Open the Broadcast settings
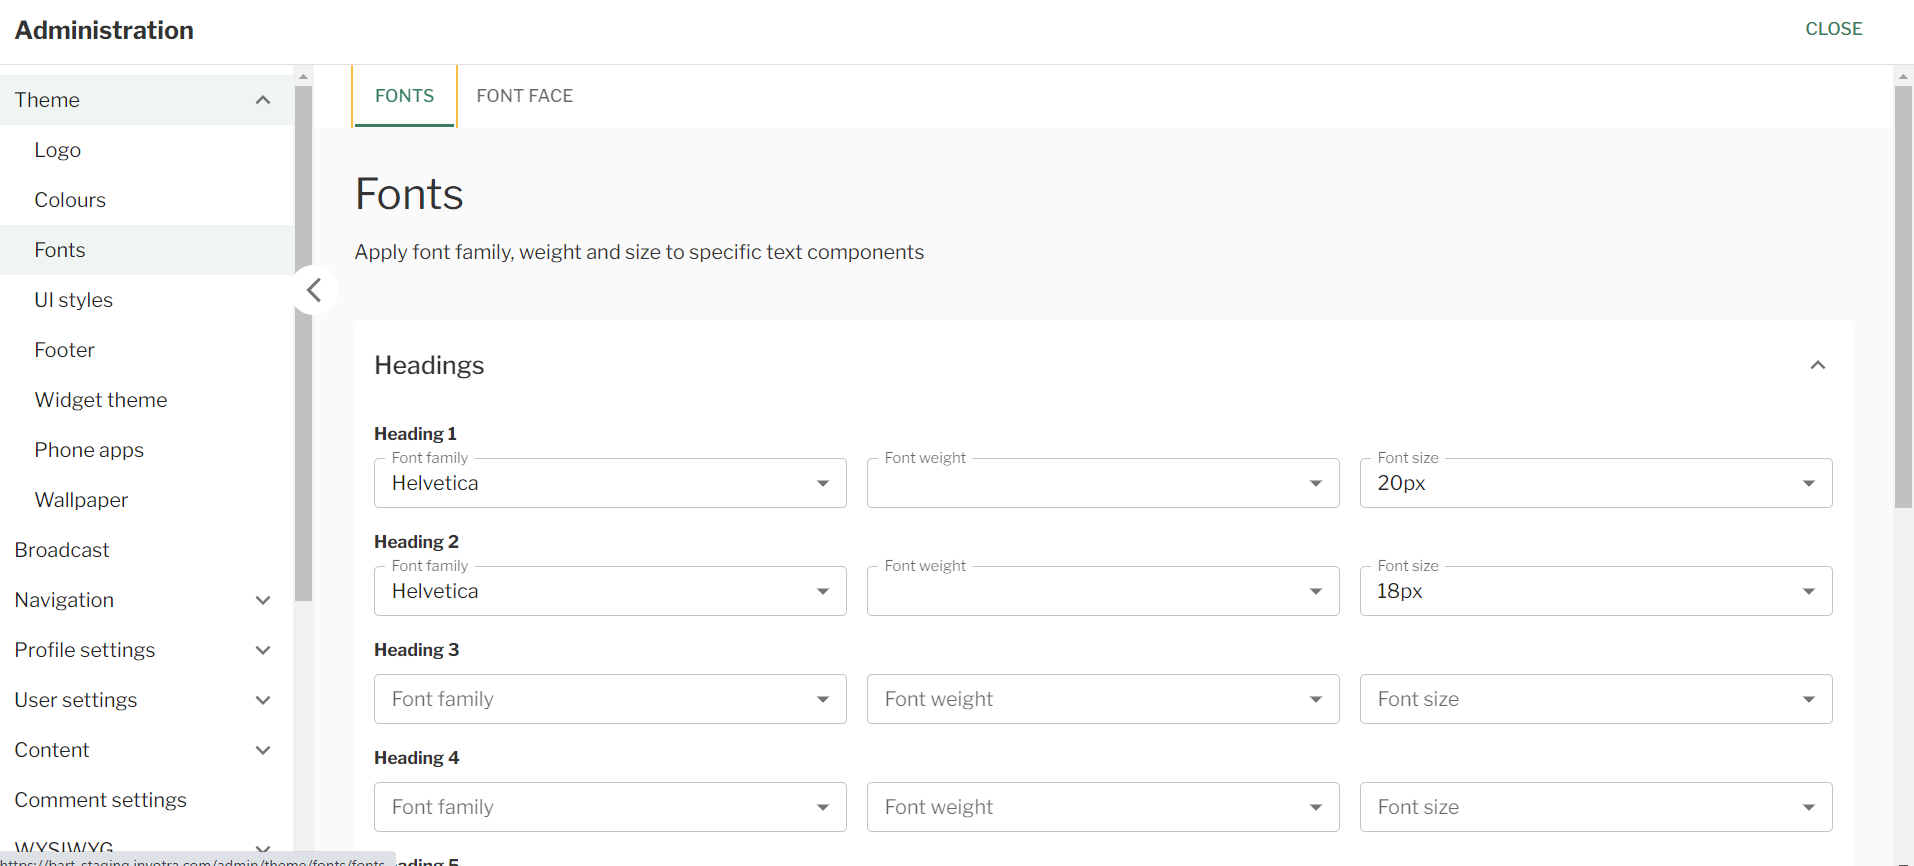Viewport: 1914px width, 866px height. 62,550
